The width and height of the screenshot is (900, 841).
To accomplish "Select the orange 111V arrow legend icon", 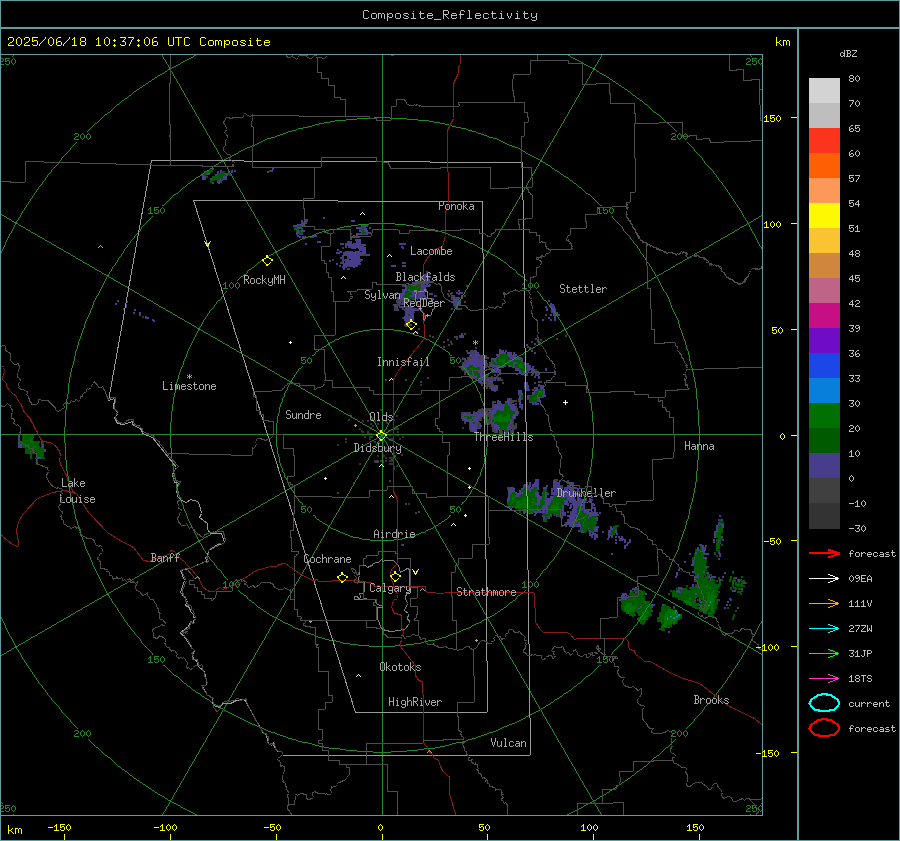I will (x=824, y=603).
